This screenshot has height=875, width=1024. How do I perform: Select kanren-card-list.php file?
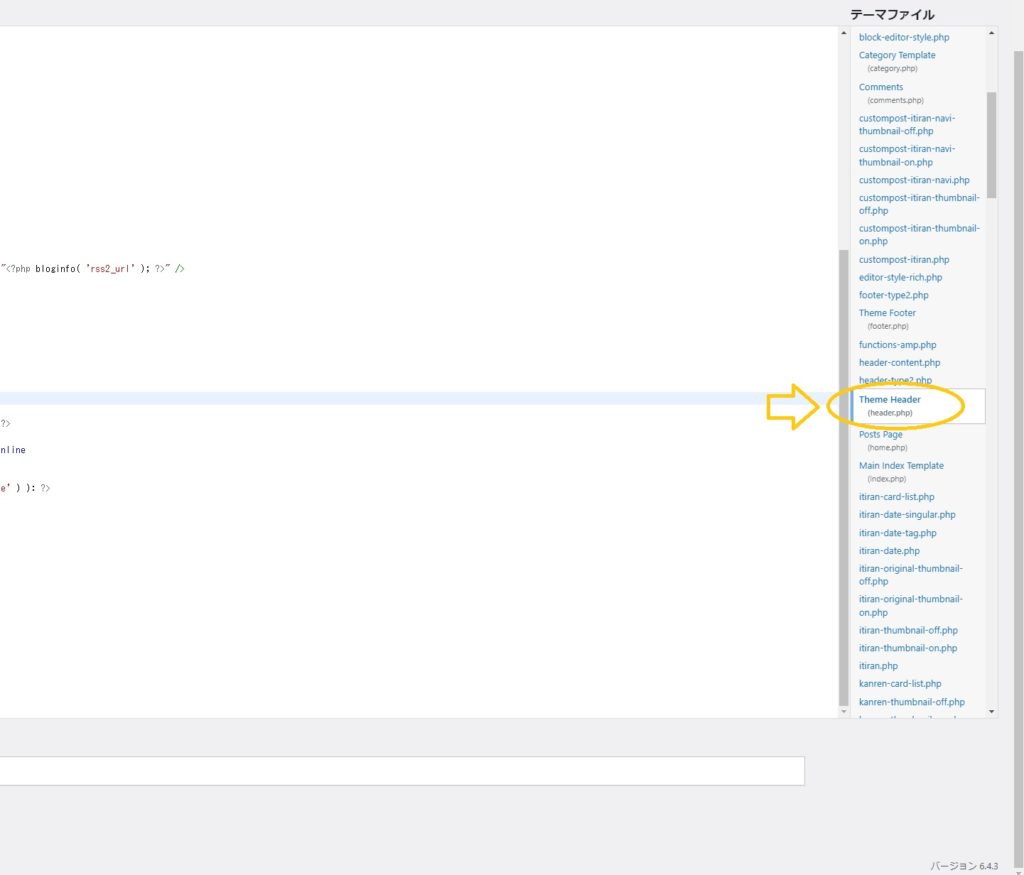[900, 684]
